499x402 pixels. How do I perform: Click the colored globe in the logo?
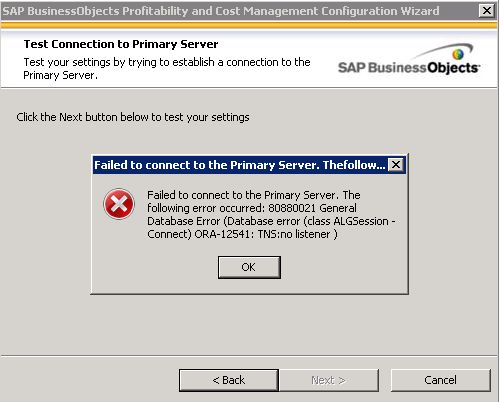(458, 54)
